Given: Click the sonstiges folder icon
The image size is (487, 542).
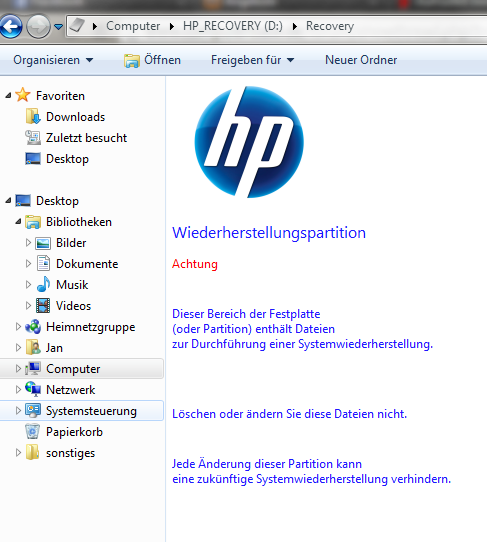Looking at the screenshot, I should click(33, 452).
